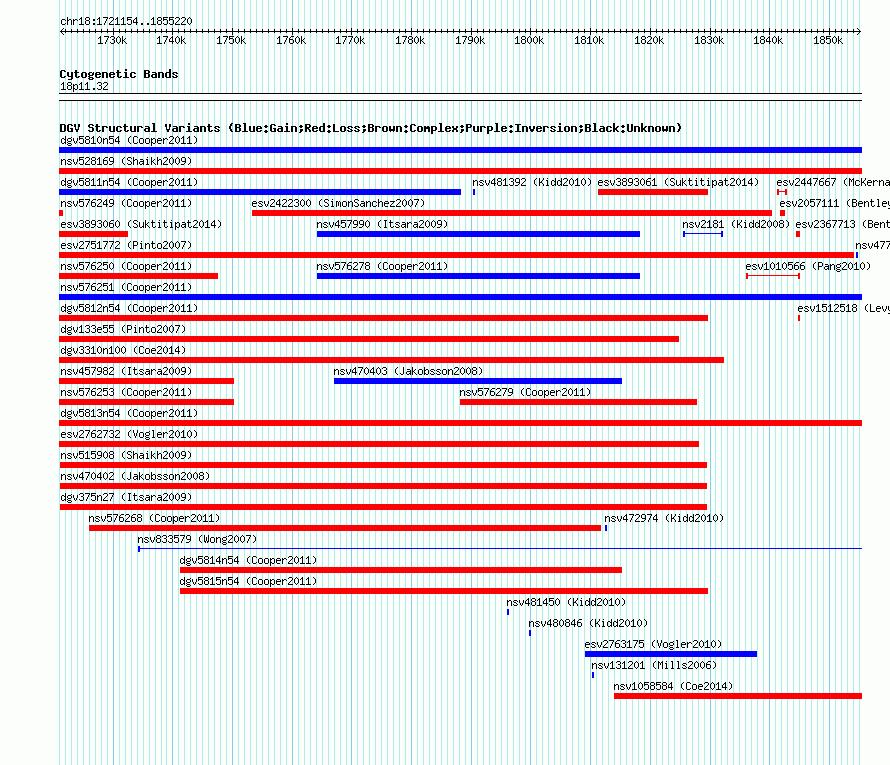Image resolution: width=890 pixels, height=765 pixels.
Task: Select red nsv576268 loss bar
Action: click(345, 528)
